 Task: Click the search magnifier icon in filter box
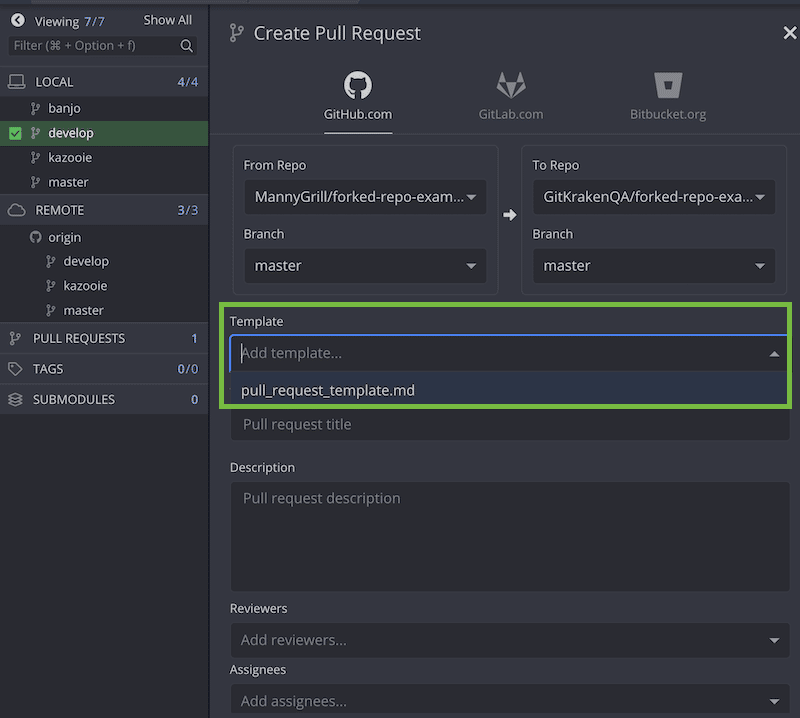(187, 46)
